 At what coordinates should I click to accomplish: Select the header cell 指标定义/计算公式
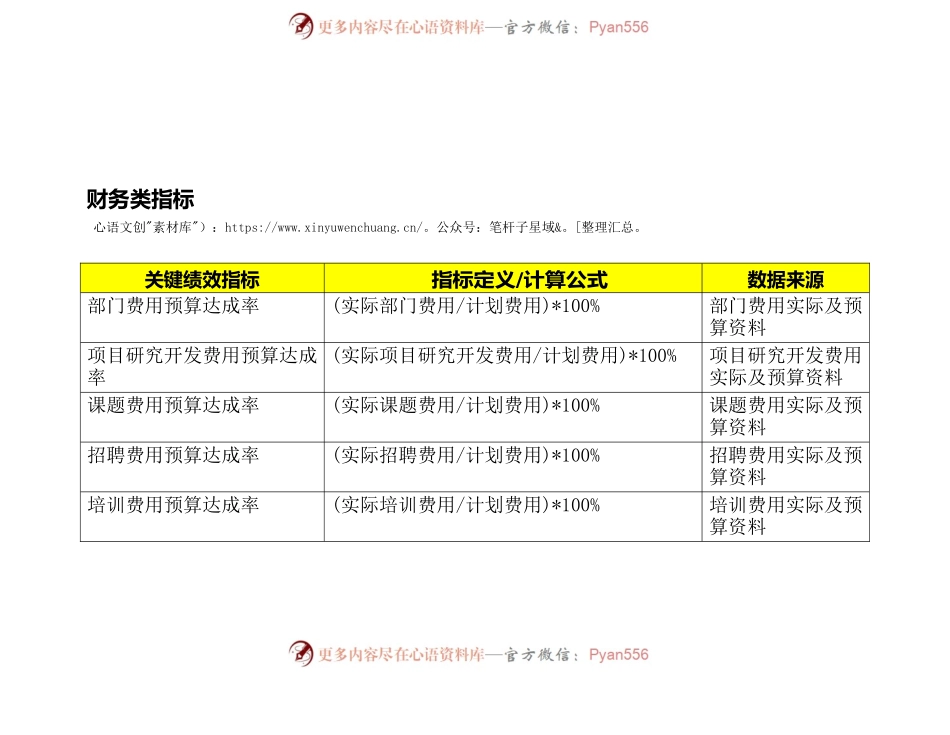513,279
